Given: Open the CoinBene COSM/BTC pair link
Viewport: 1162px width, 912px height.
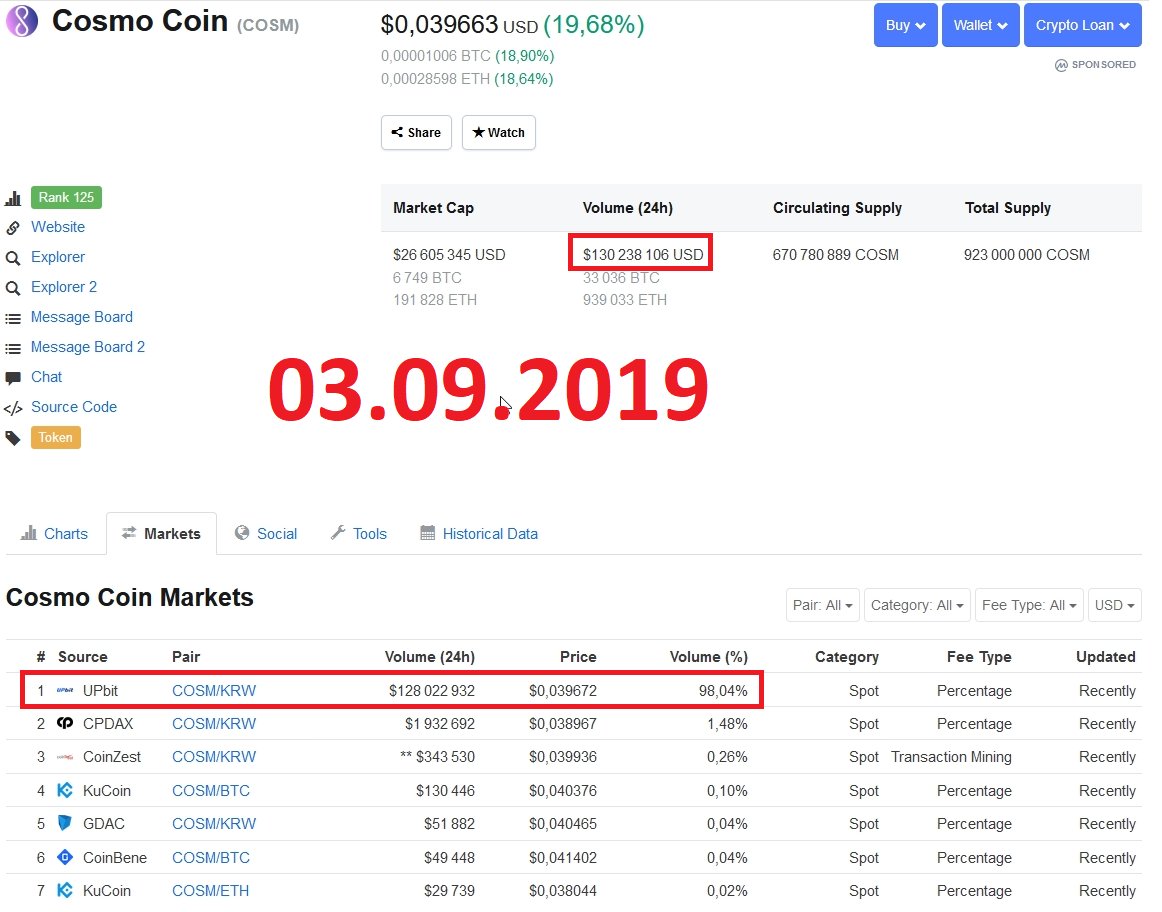Looking at the screenshot, I should [210, 857].
